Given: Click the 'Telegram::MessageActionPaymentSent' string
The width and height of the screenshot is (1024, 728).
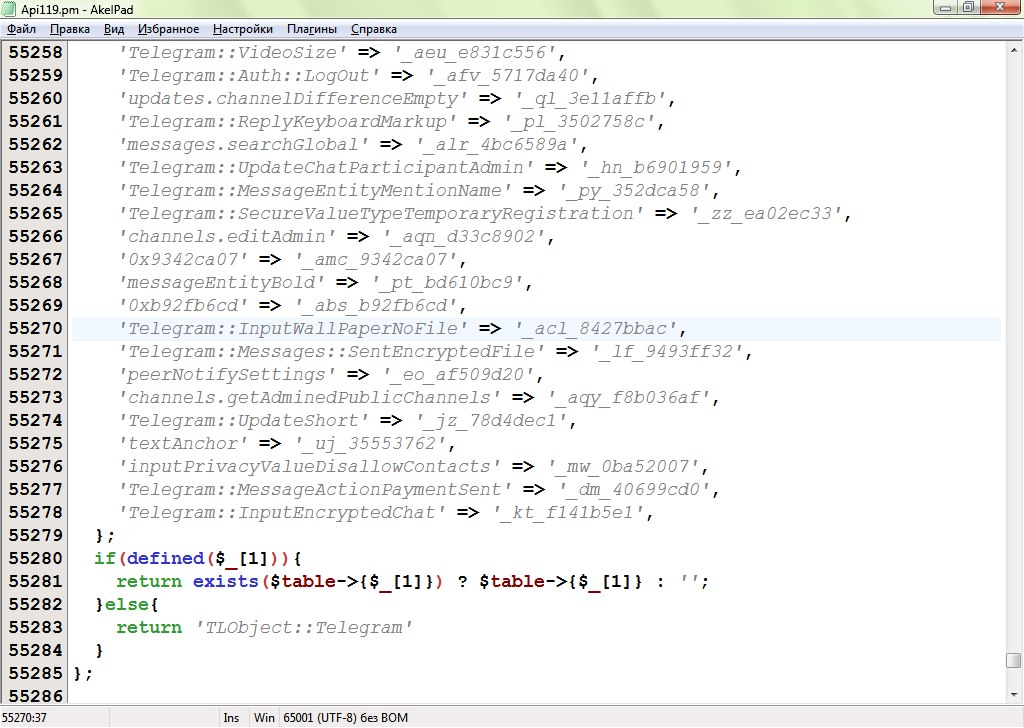Looking at the screenshot, I should [314, 489].
